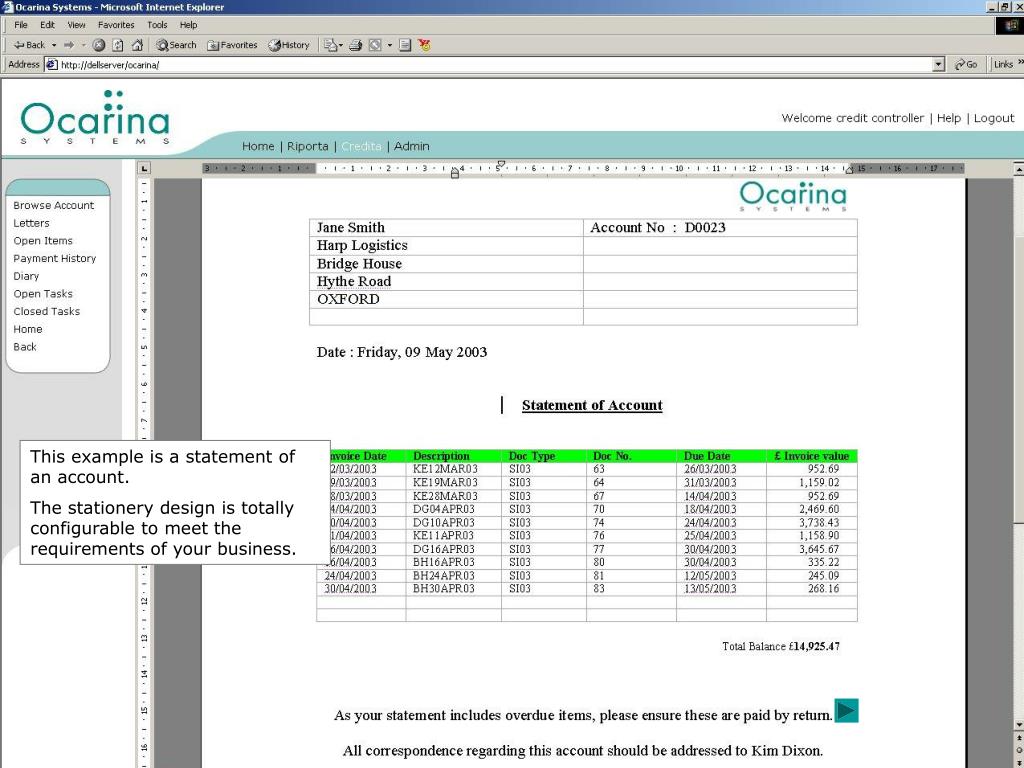Open the Back button history dropdown arrow
This screenshot has height=768, width=1024.
pyautogui.click(x=54, y=45)
